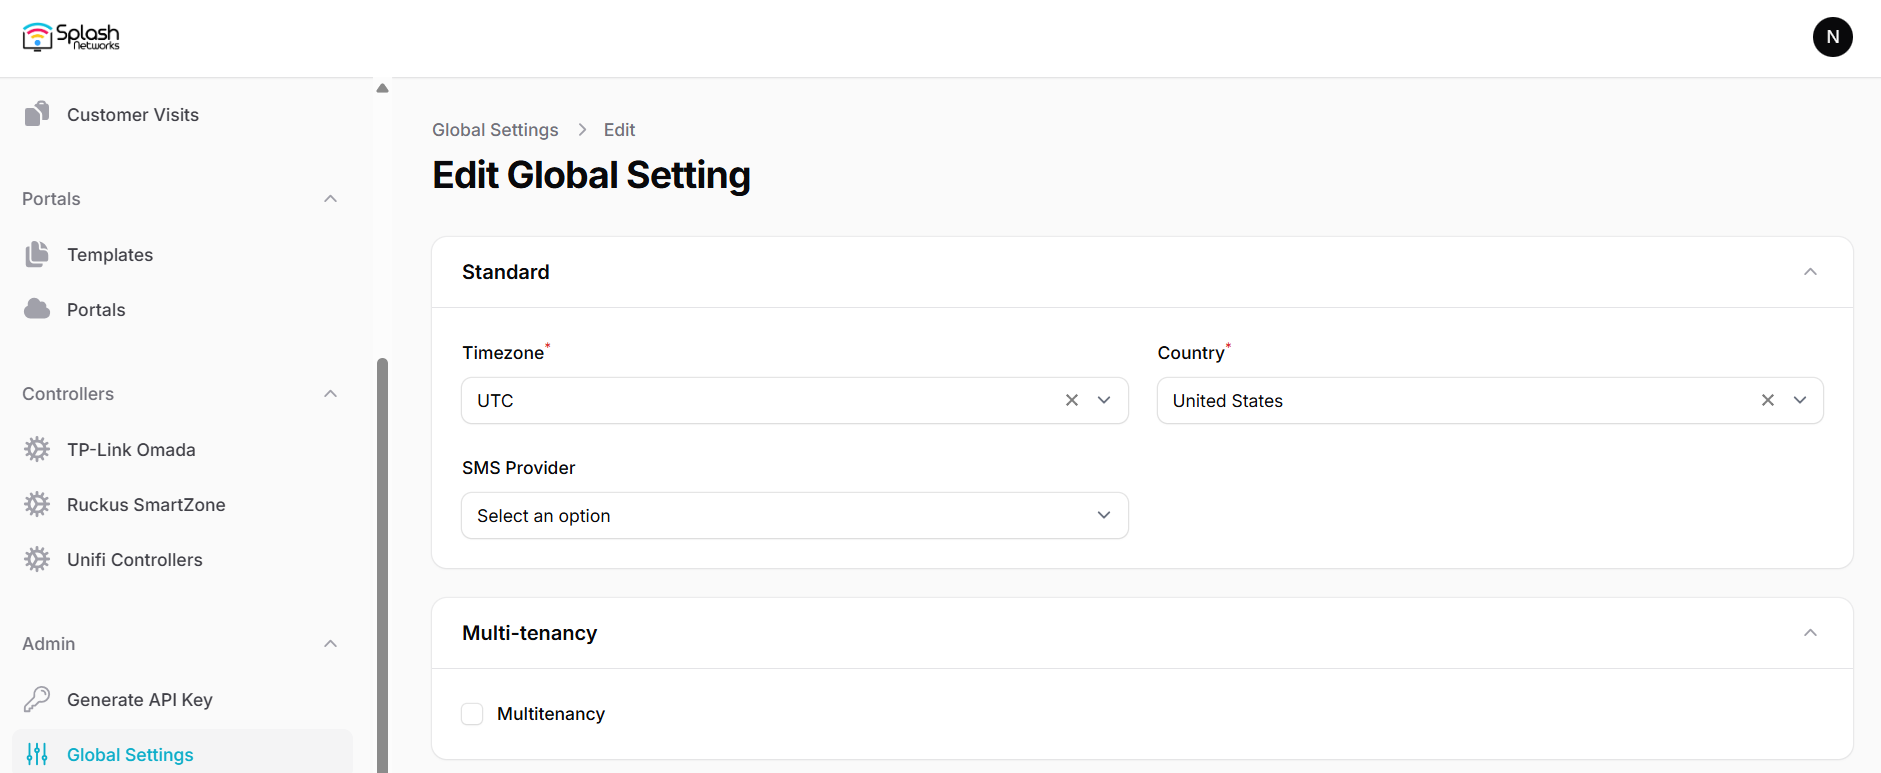Enable the Multitenancy checkbox
Image resolution: width=1881 pixels, height=773 pixels.
point(472,714)
